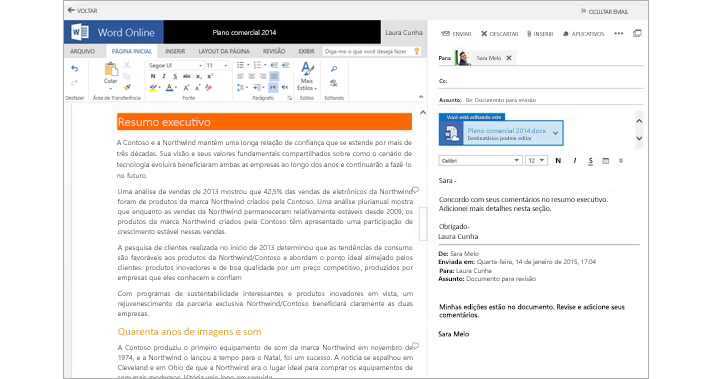Toggle bold (N) in Word ribbon

click(x=153, y=76)
